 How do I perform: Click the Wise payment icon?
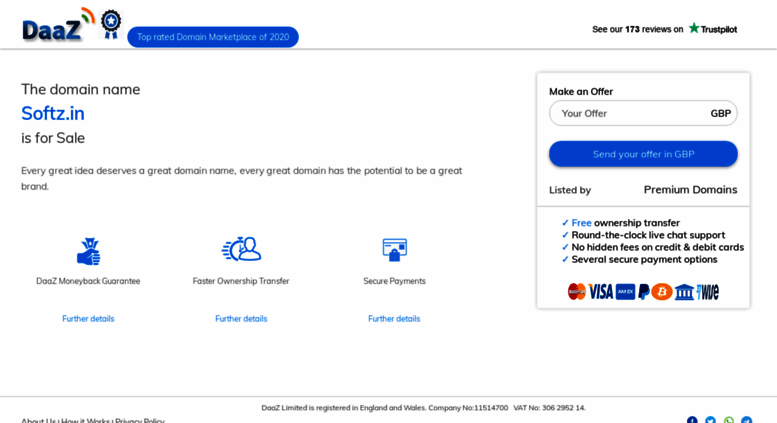[708, 292]
